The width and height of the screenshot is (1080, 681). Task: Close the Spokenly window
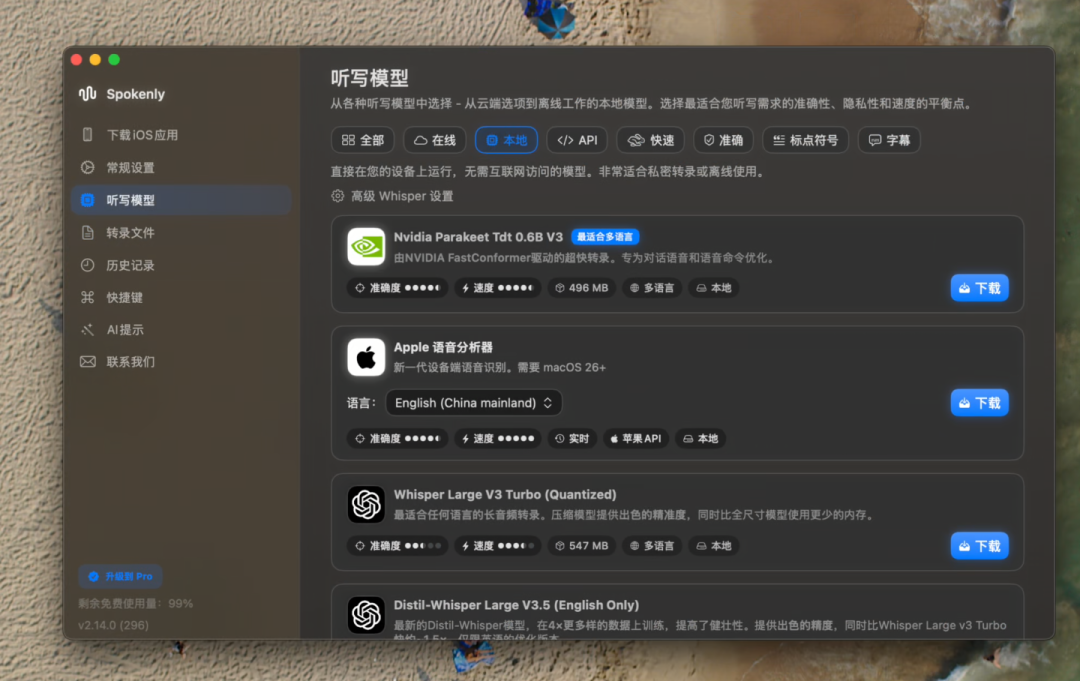click(76, 60)
